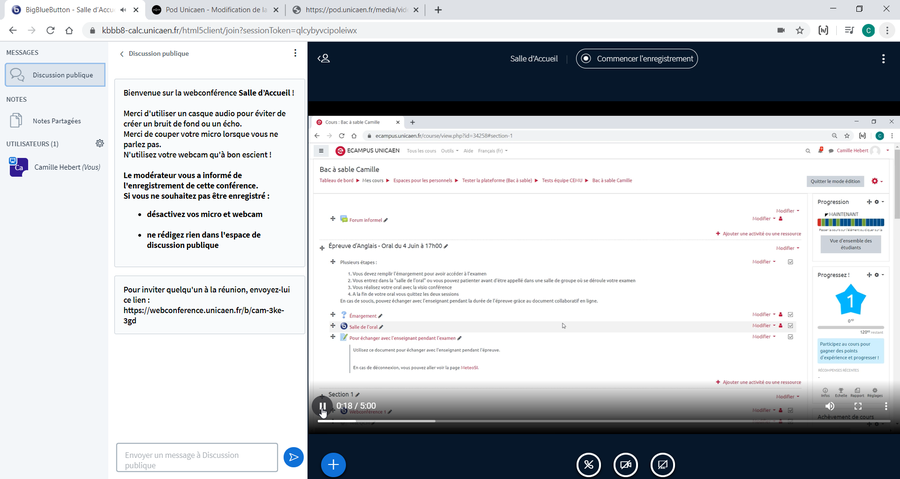Click Aide menu item
900x479 pixels.
468,151
